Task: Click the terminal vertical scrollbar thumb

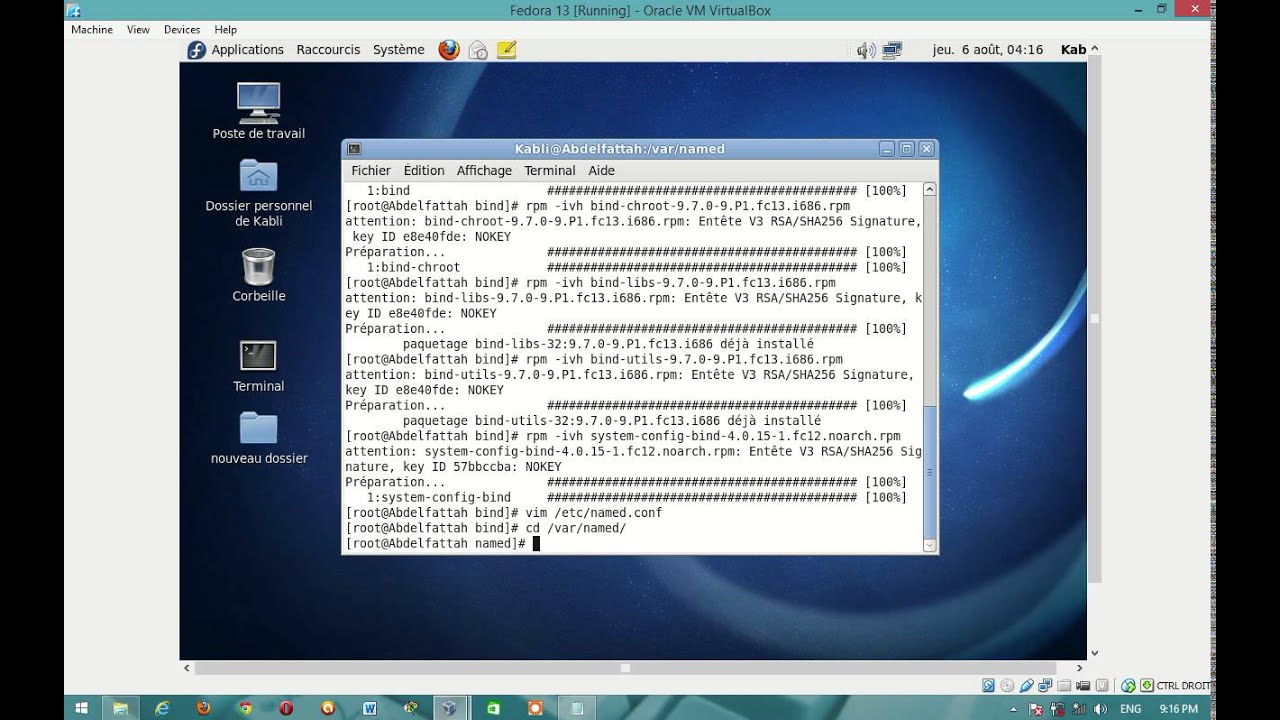Action: click(x=930, y=471)
